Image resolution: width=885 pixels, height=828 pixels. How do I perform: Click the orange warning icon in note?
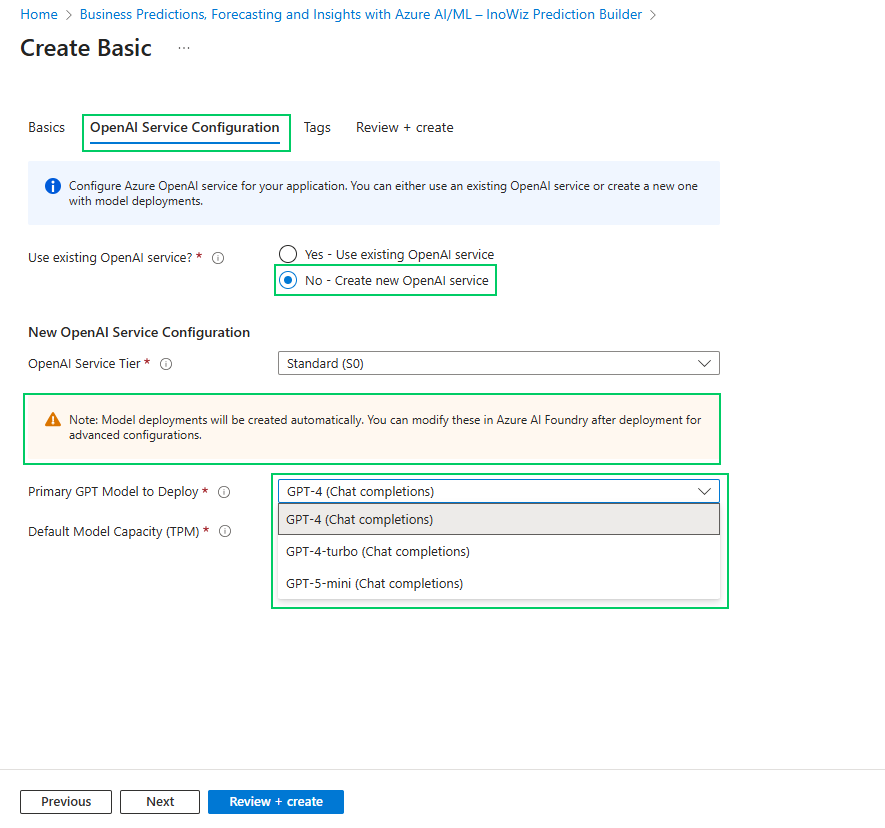53,420
